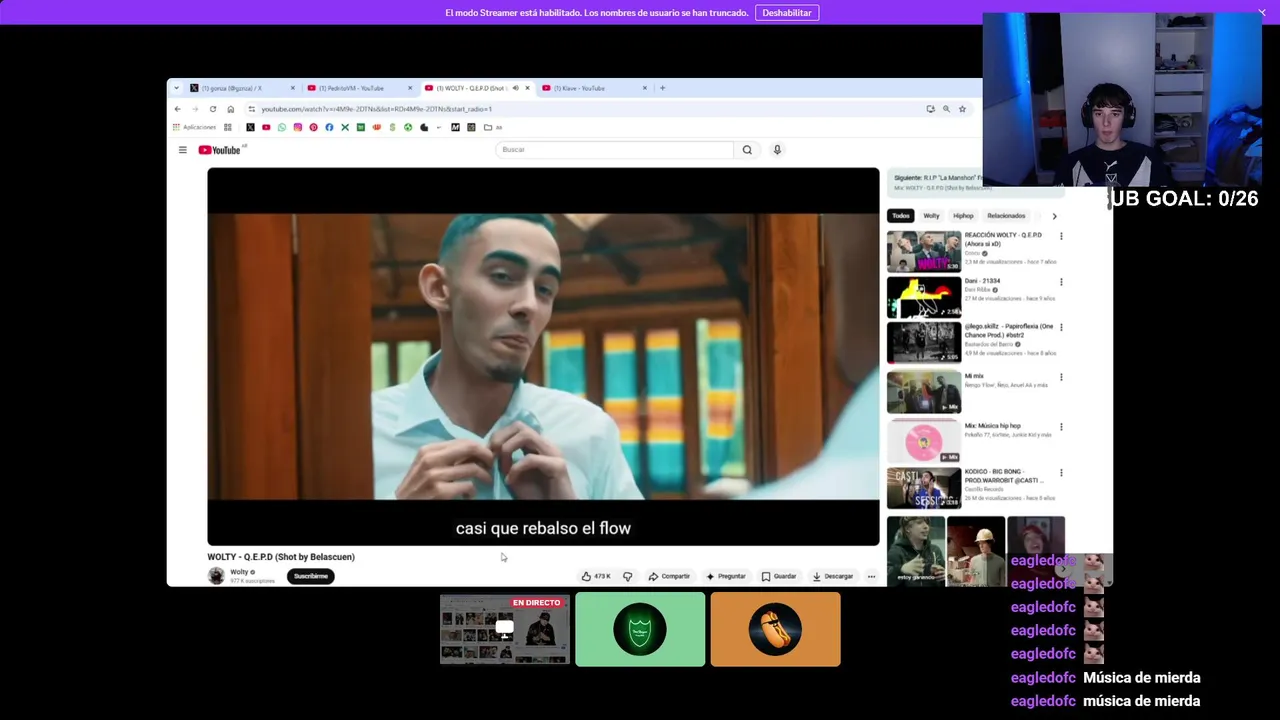
Task: Open the Mi mix playlist title
Action: pyautogui.click(x=974, y=376)
